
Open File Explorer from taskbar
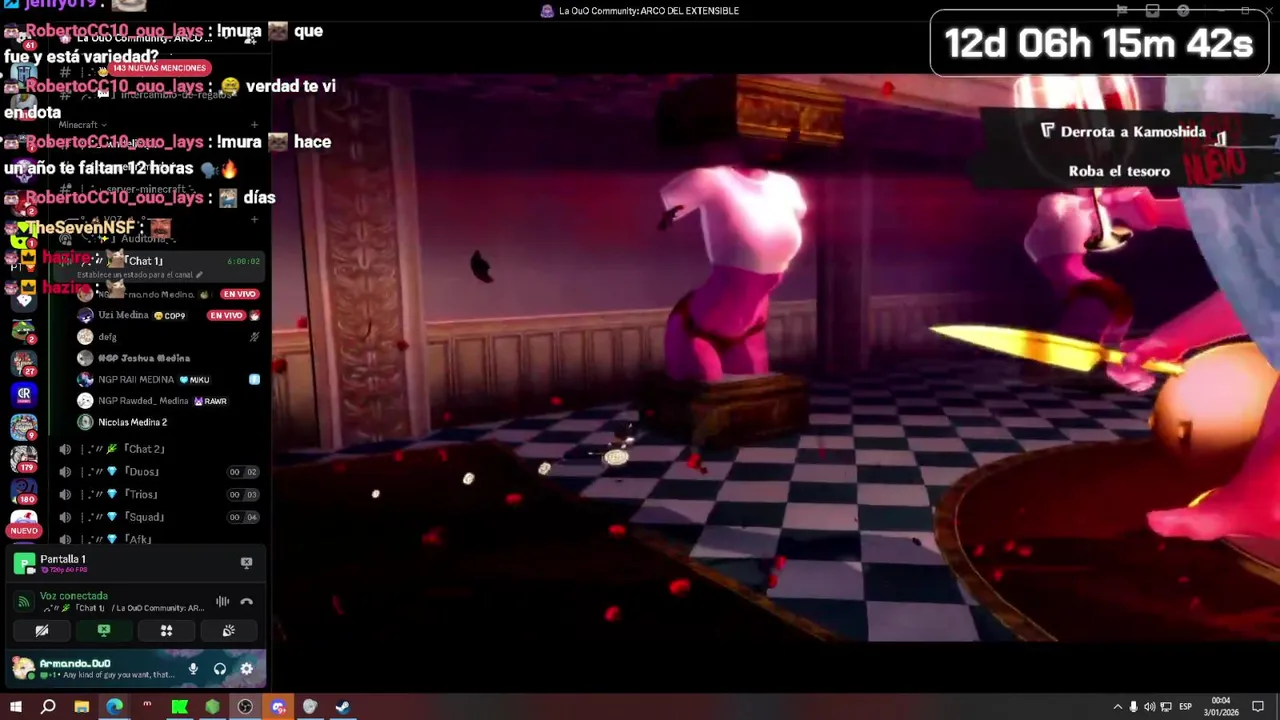[82, 707]
